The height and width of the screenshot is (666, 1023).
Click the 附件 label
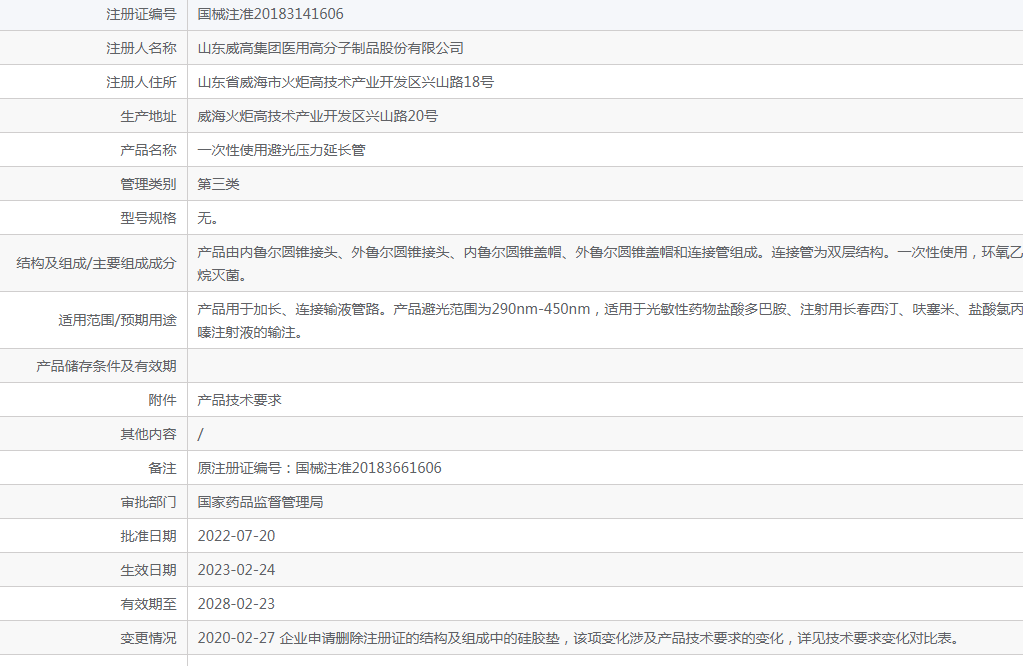tap(162, 400)
